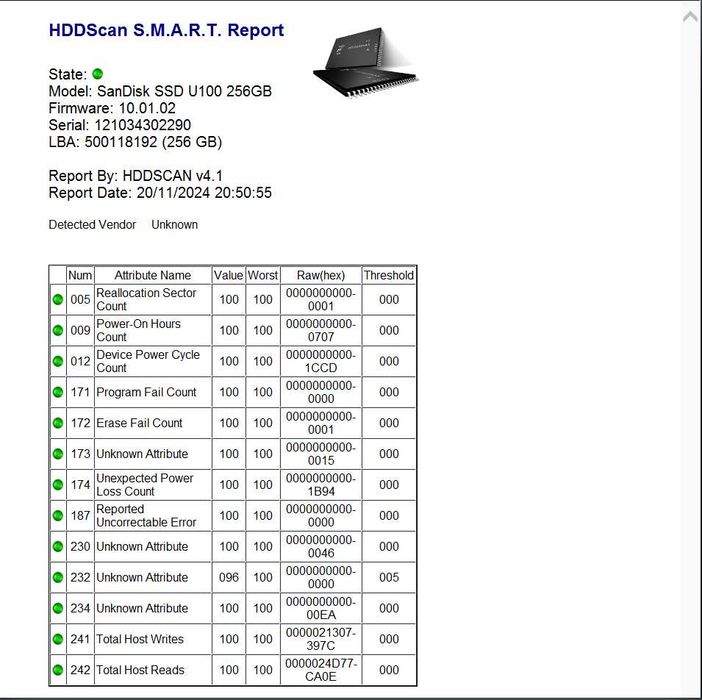The image size is (702, 700).
Task: Click the Worst column header
Action: 263,275
